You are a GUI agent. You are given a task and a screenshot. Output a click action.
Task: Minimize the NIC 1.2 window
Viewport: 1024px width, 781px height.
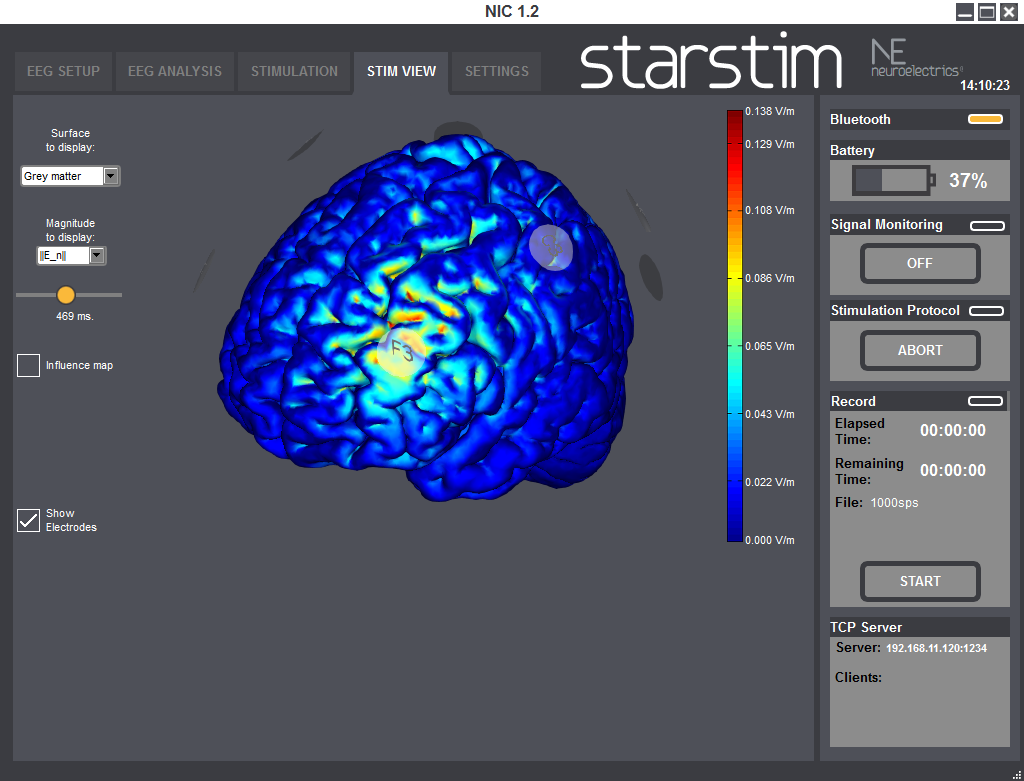tap(965, 12)
